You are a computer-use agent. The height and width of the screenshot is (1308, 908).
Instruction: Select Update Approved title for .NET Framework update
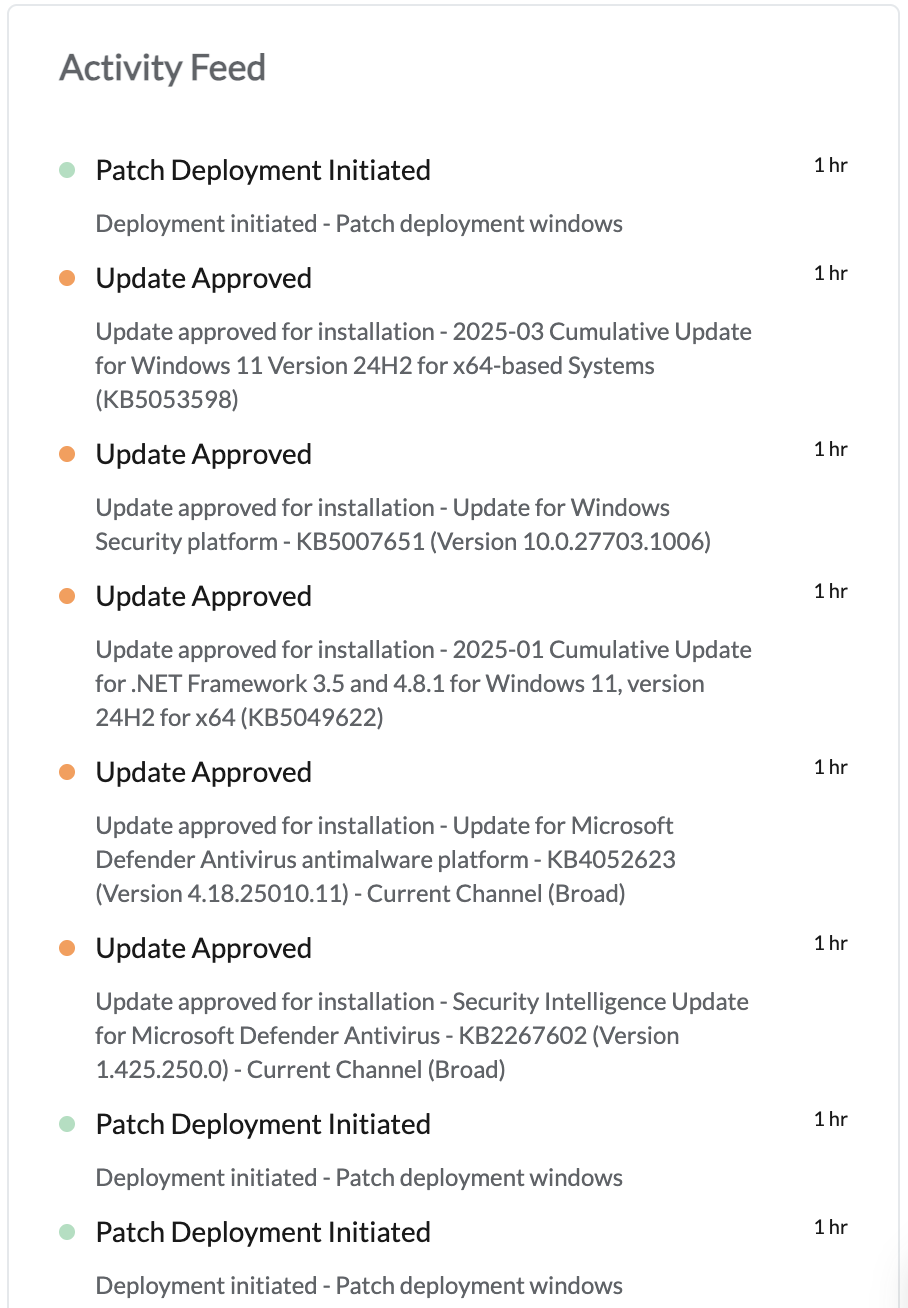203,596
